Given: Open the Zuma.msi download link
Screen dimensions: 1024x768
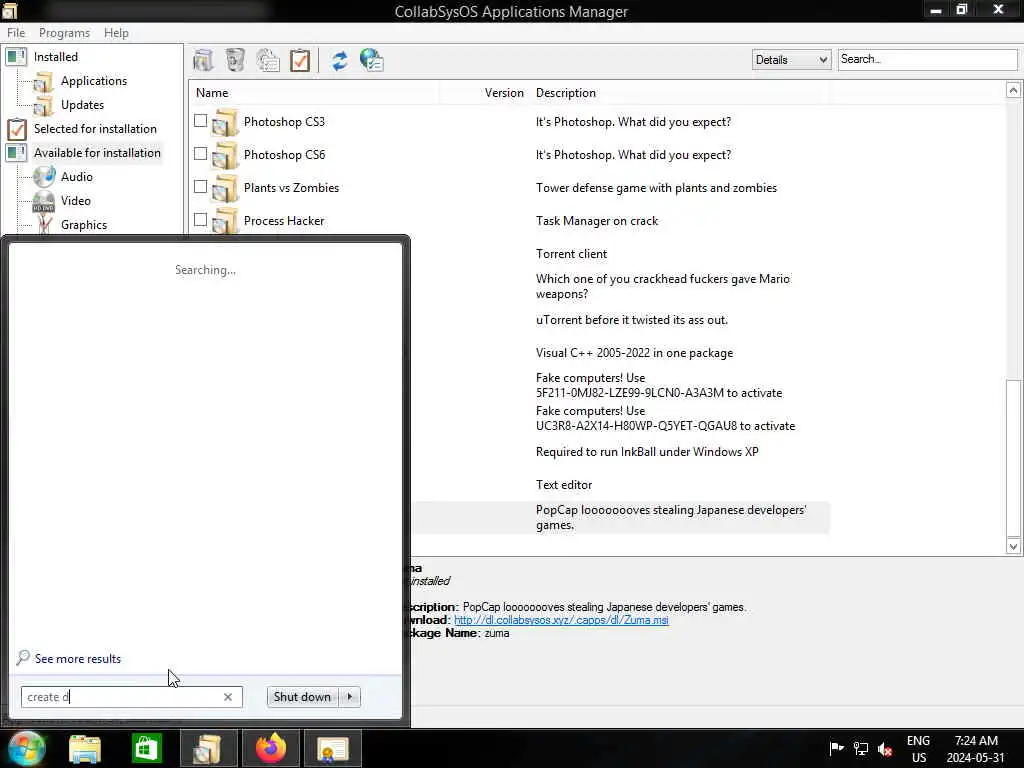Looking at the screenshot, I should [x=561, y=620].
